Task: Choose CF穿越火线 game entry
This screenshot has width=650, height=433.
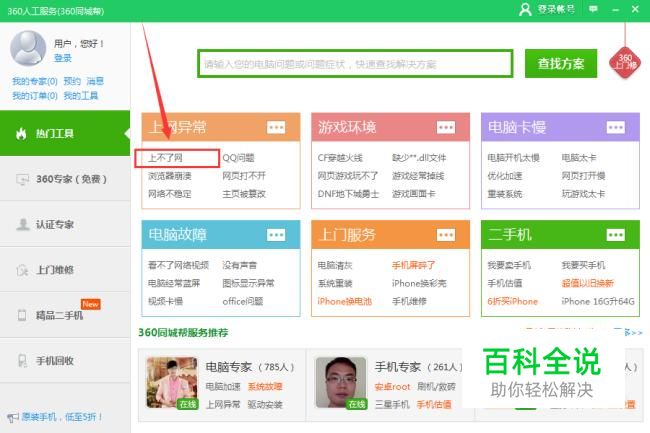Action: (x=340, y=158)
